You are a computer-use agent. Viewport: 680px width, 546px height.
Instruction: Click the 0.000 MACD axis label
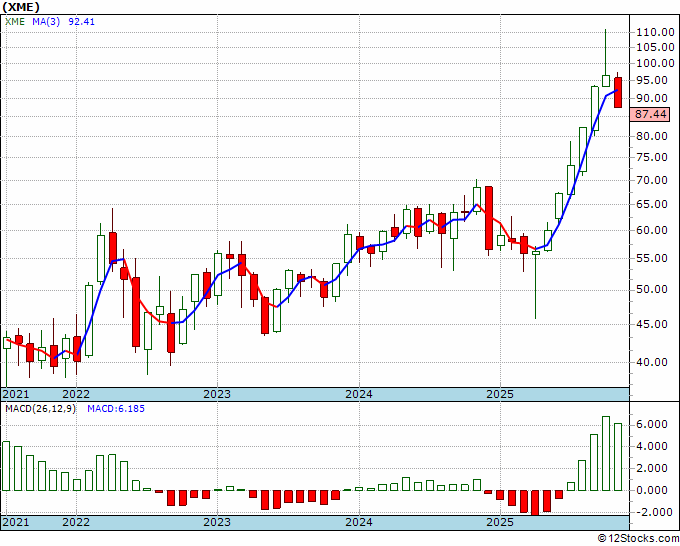651,490
